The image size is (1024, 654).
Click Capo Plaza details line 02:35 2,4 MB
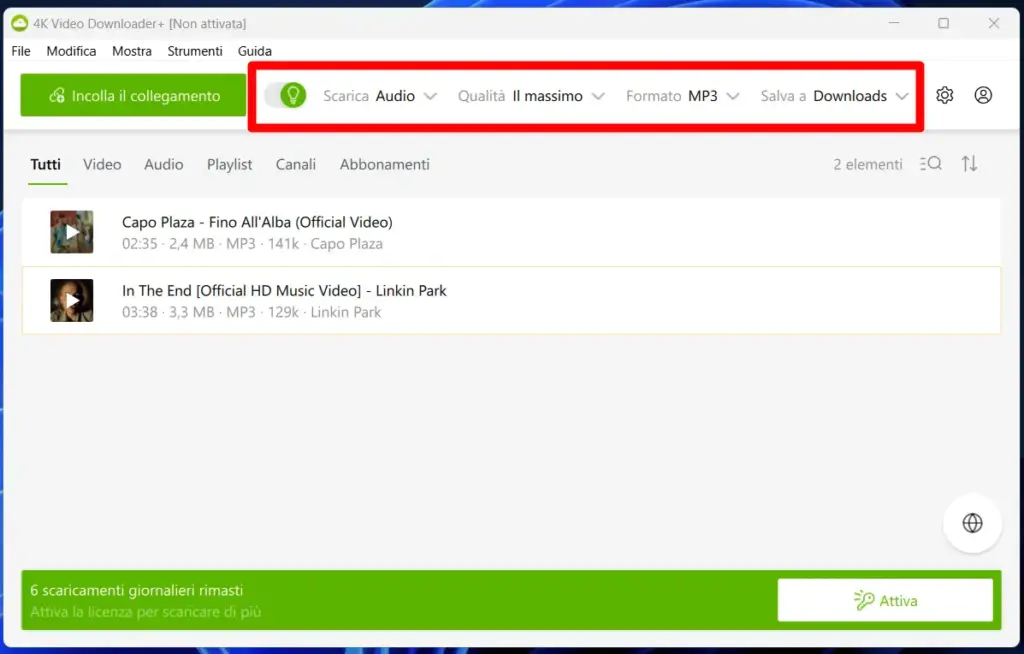point(252,244)
